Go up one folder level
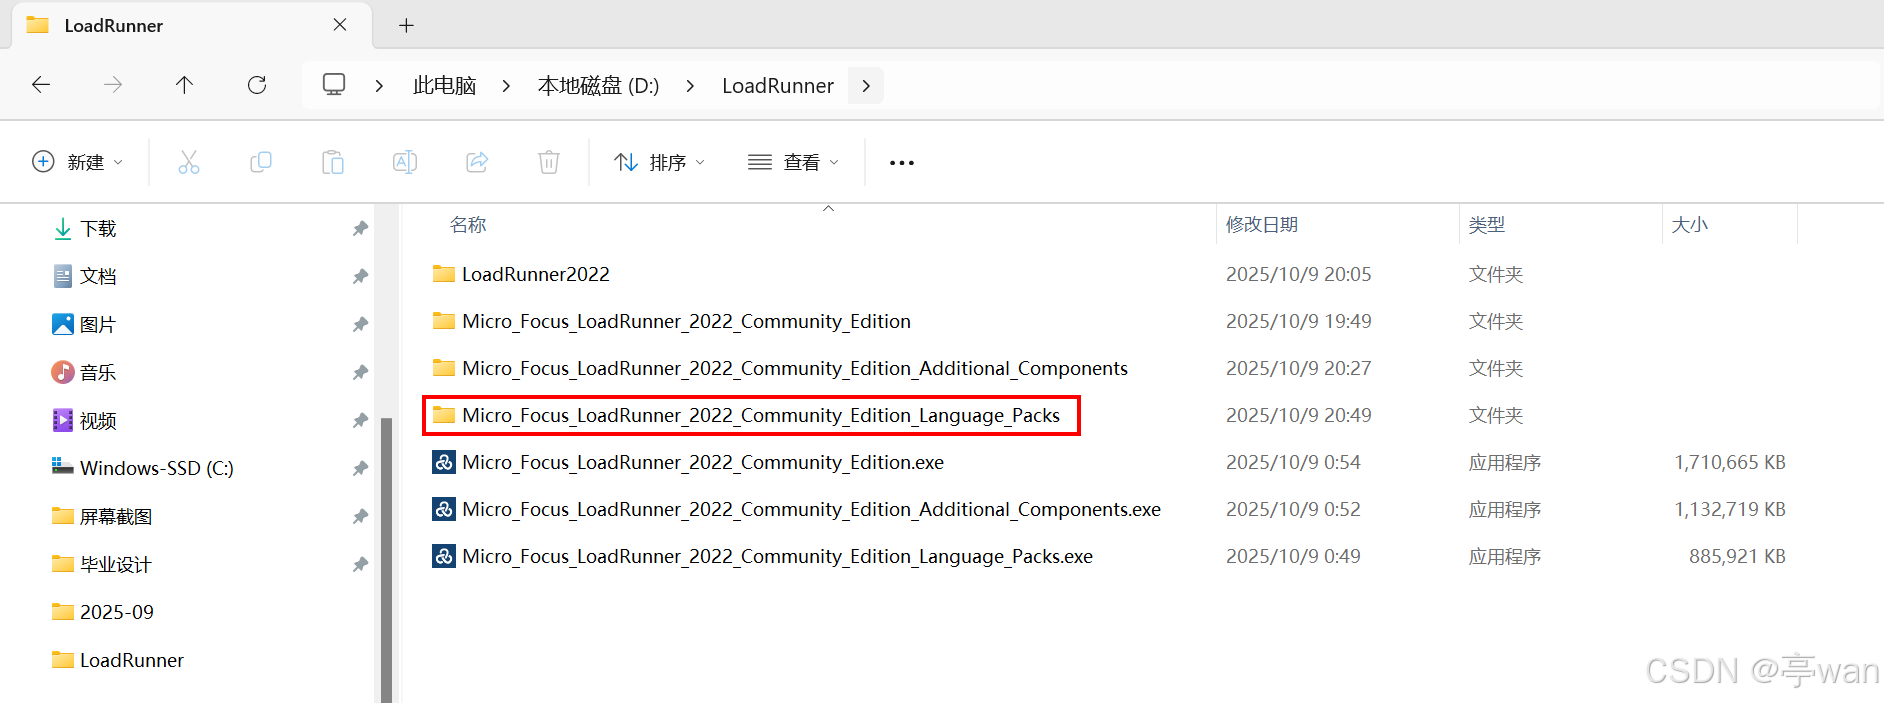 pyautogui.click(x=184, y=85)
